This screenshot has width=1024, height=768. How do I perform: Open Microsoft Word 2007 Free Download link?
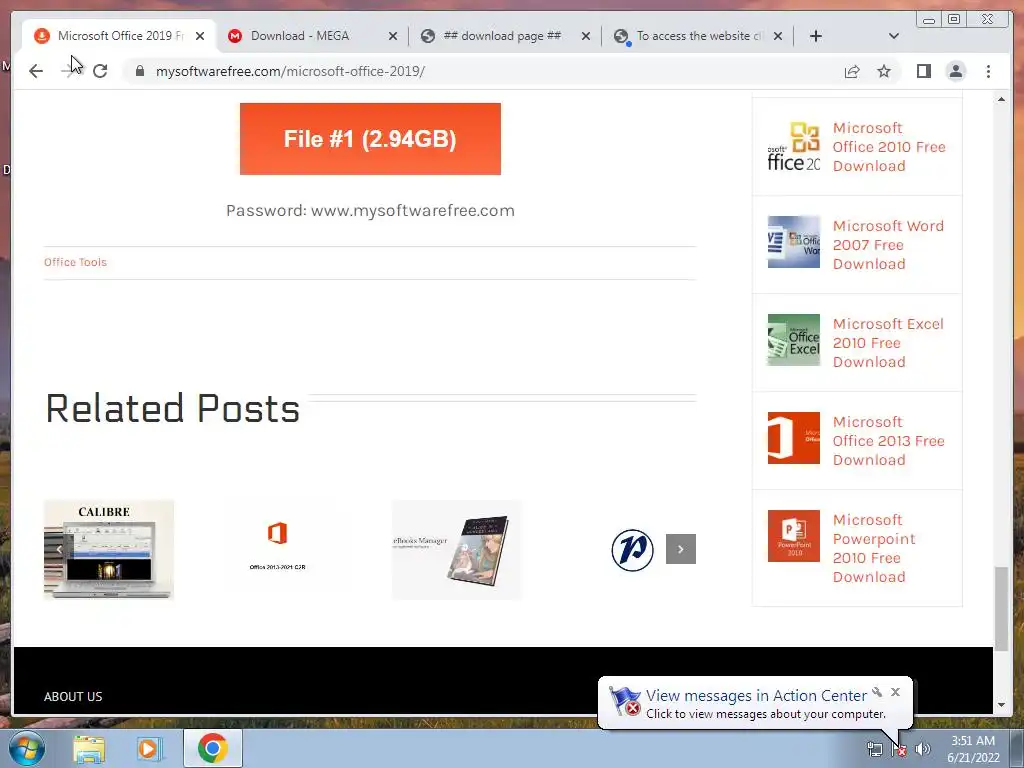[x=888, y=245]
